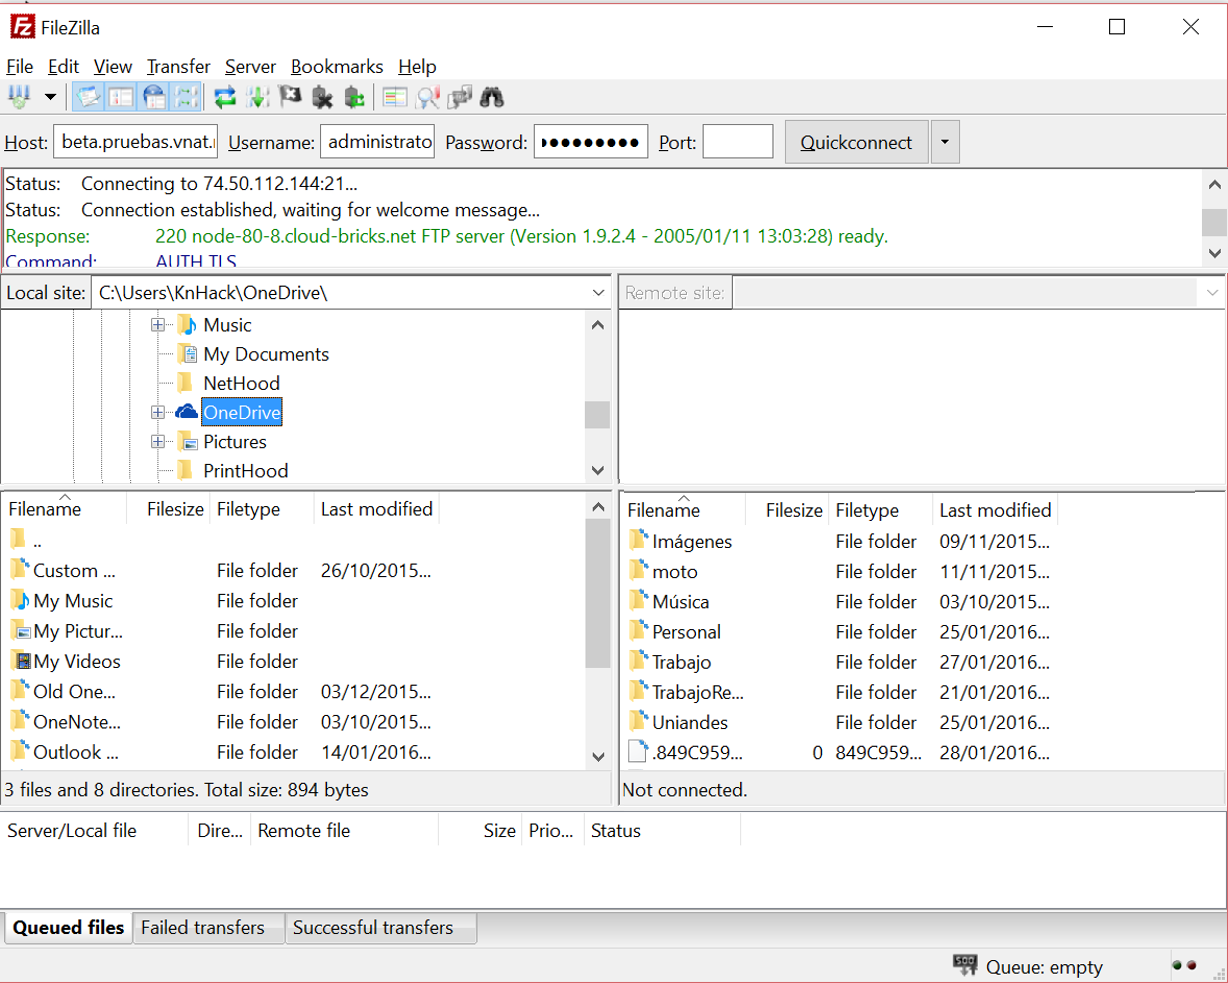Sort remote files by Last modified
The height and width of the screenshot is (983, 1228).
pos(995,510)
